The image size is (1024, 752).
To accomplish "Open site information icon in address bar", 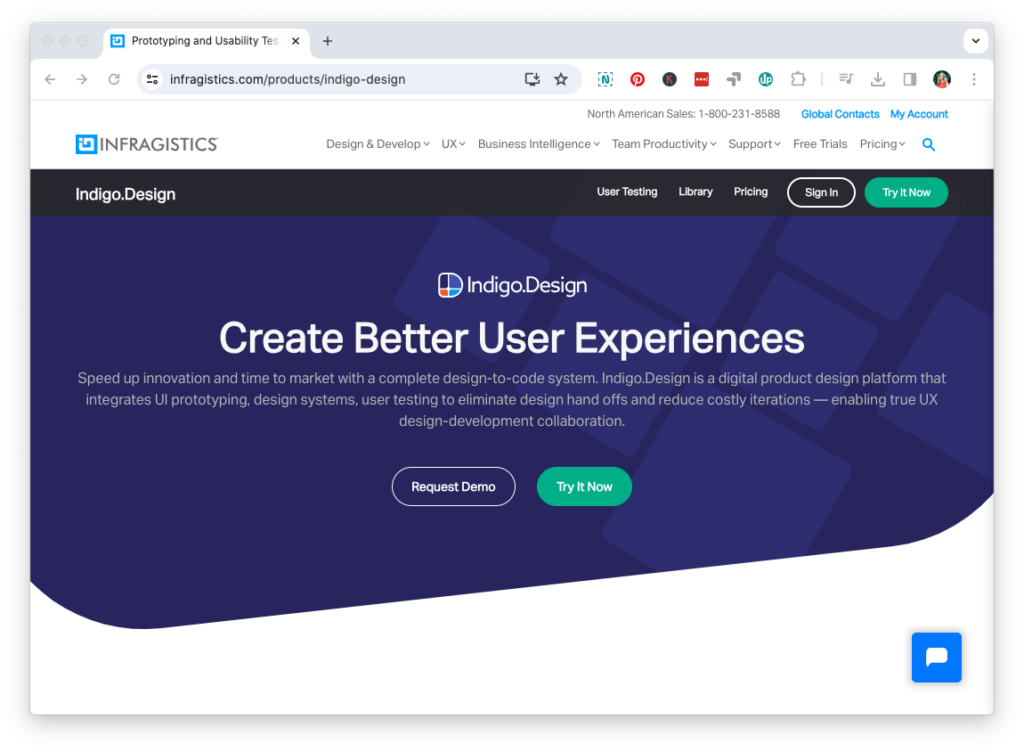I will click(152, 79).
